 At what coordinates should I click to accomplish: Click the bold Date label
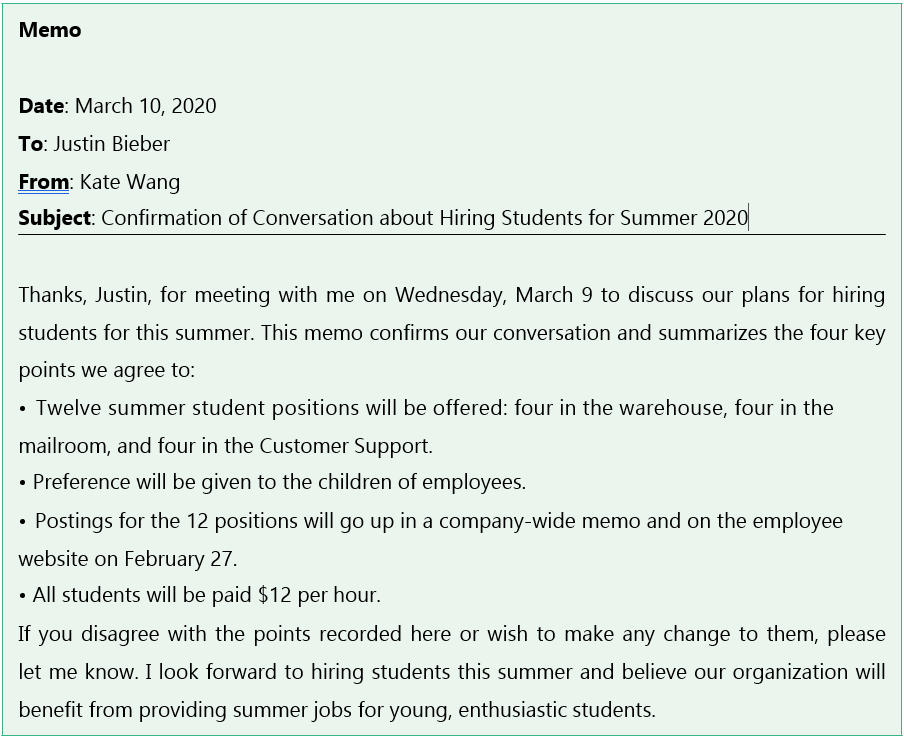[41, 106]
